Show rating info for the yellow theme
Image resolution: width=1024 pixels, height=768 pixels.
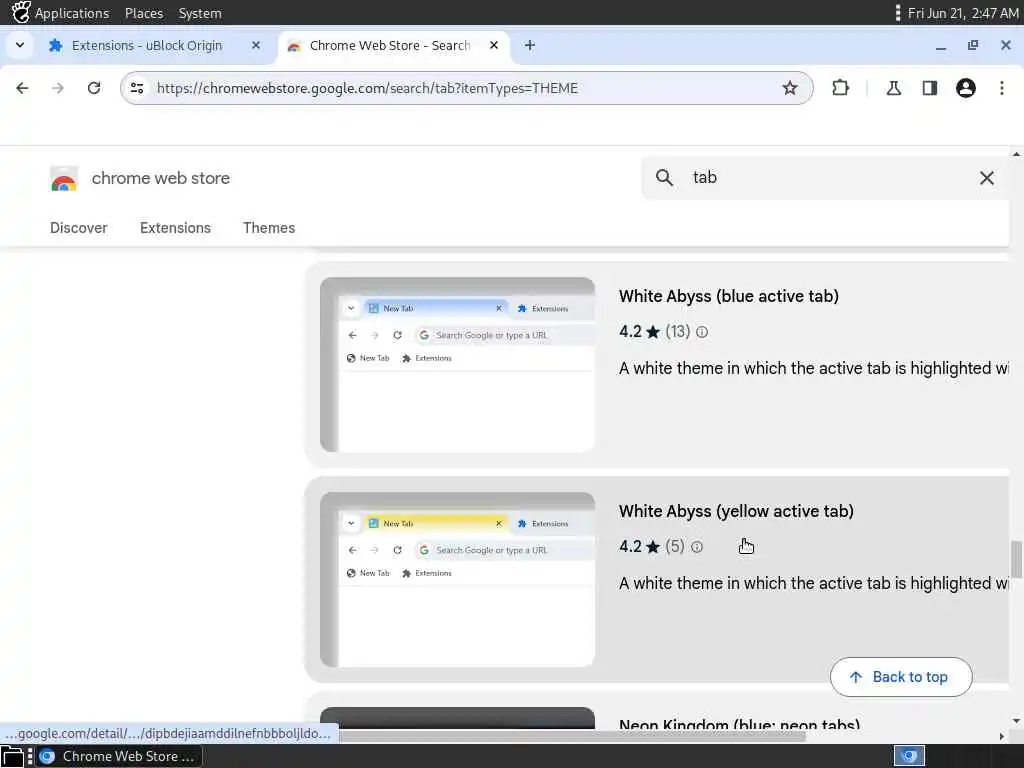tap(697, 547)
